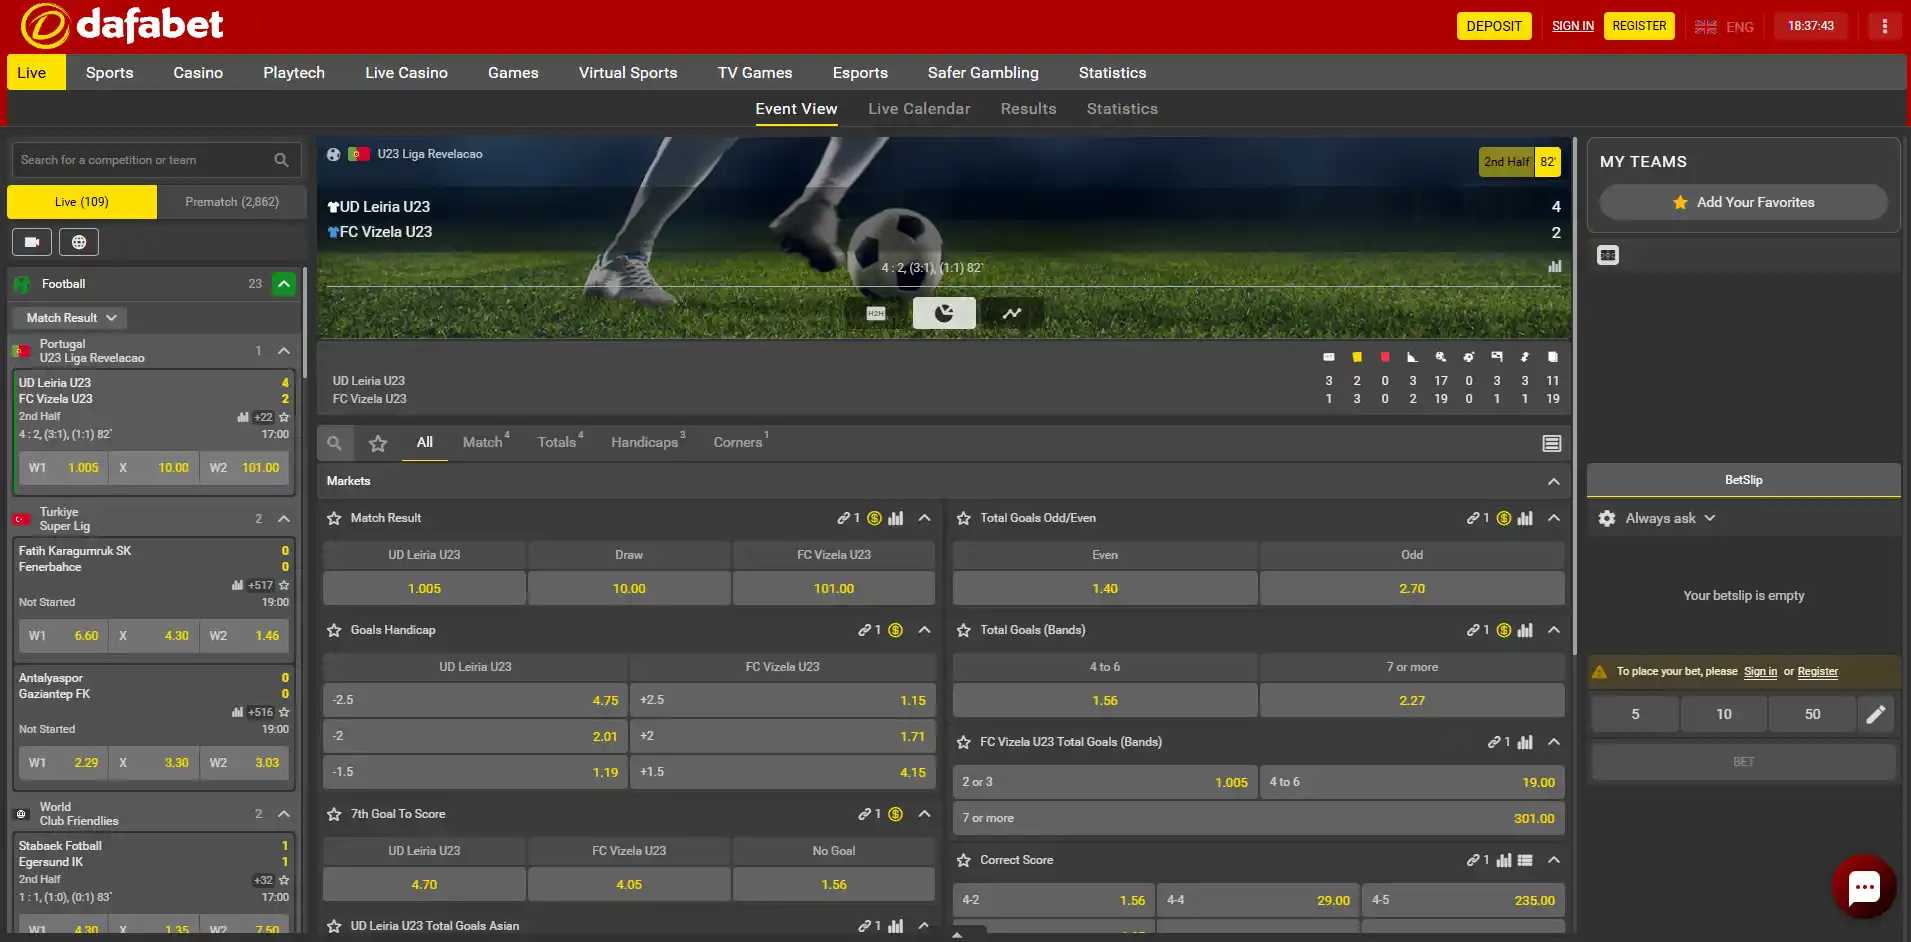Star the Match Result market
The height and width of the screenshot is (942, 1911).
pyautogui.click(x=334, y=518)
